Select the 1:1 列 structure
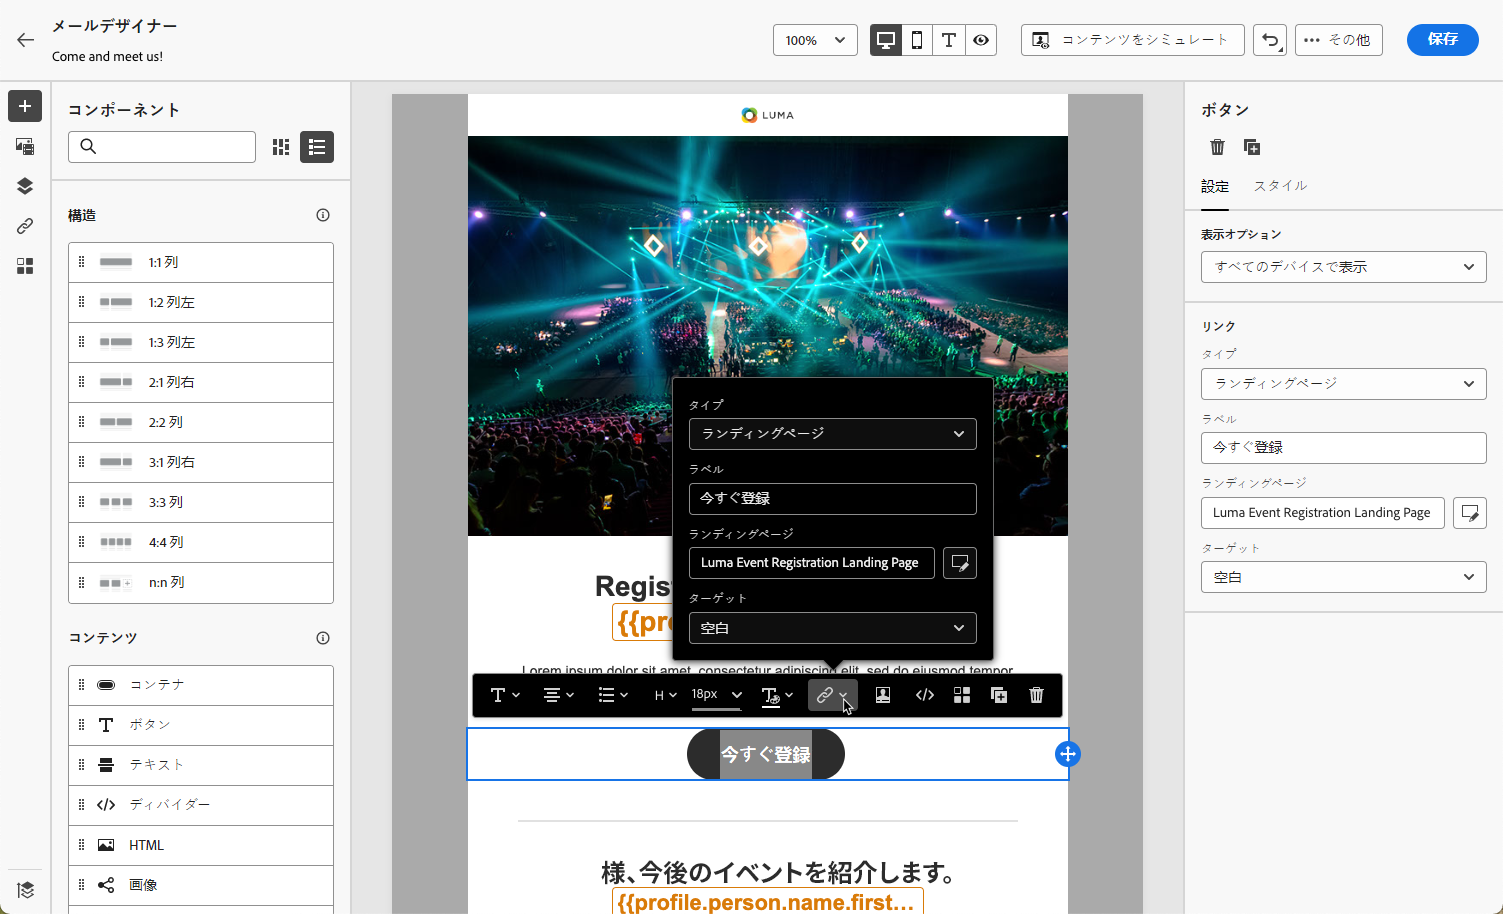The image size is (1503, 914). click(201, 262)
